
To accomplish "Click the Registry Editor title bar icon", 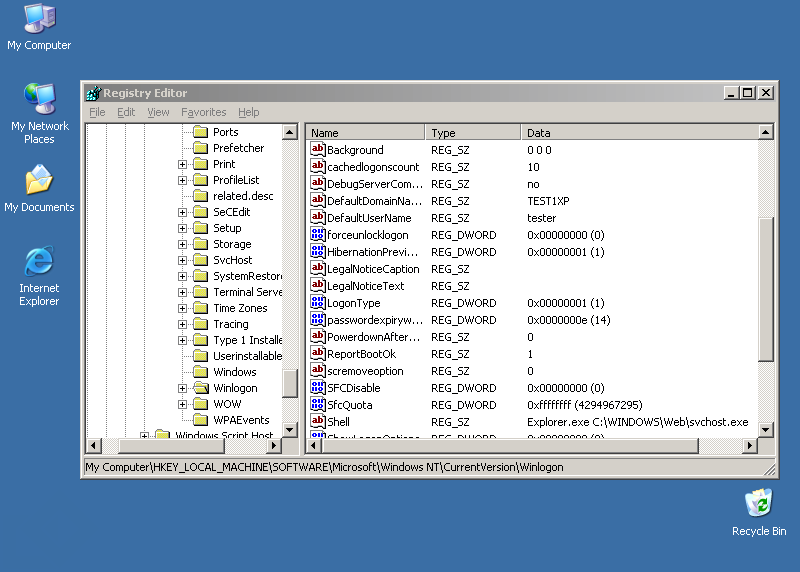I will tap(93, 93).
